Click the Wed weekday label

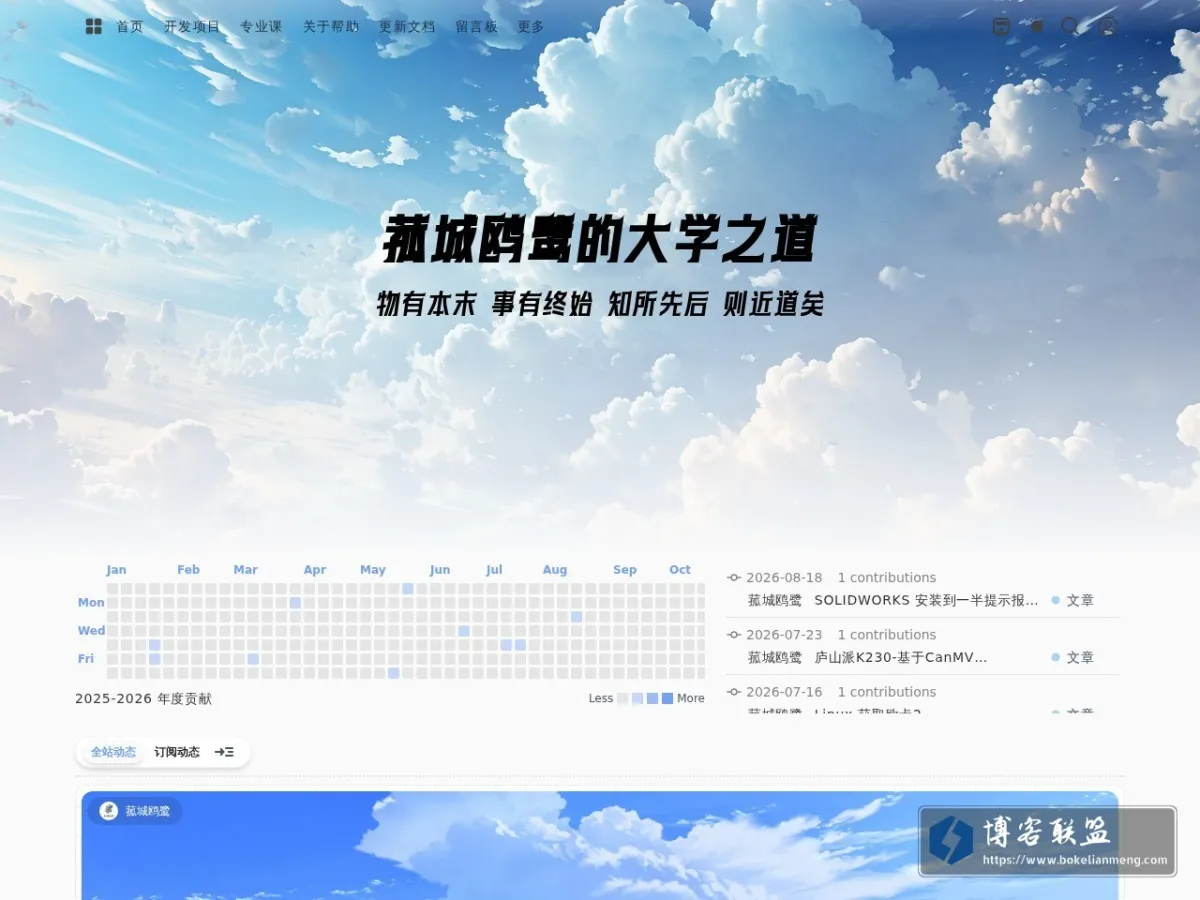[x=91, y=630]
